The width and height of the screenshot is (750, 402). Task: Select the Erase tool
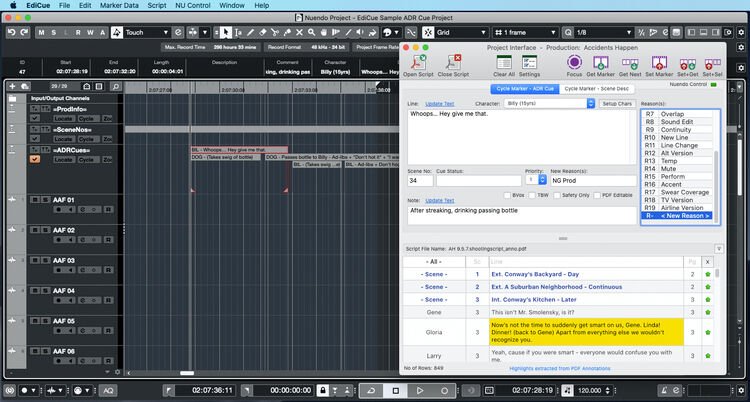pyautogui.click(x=263, y=33)
